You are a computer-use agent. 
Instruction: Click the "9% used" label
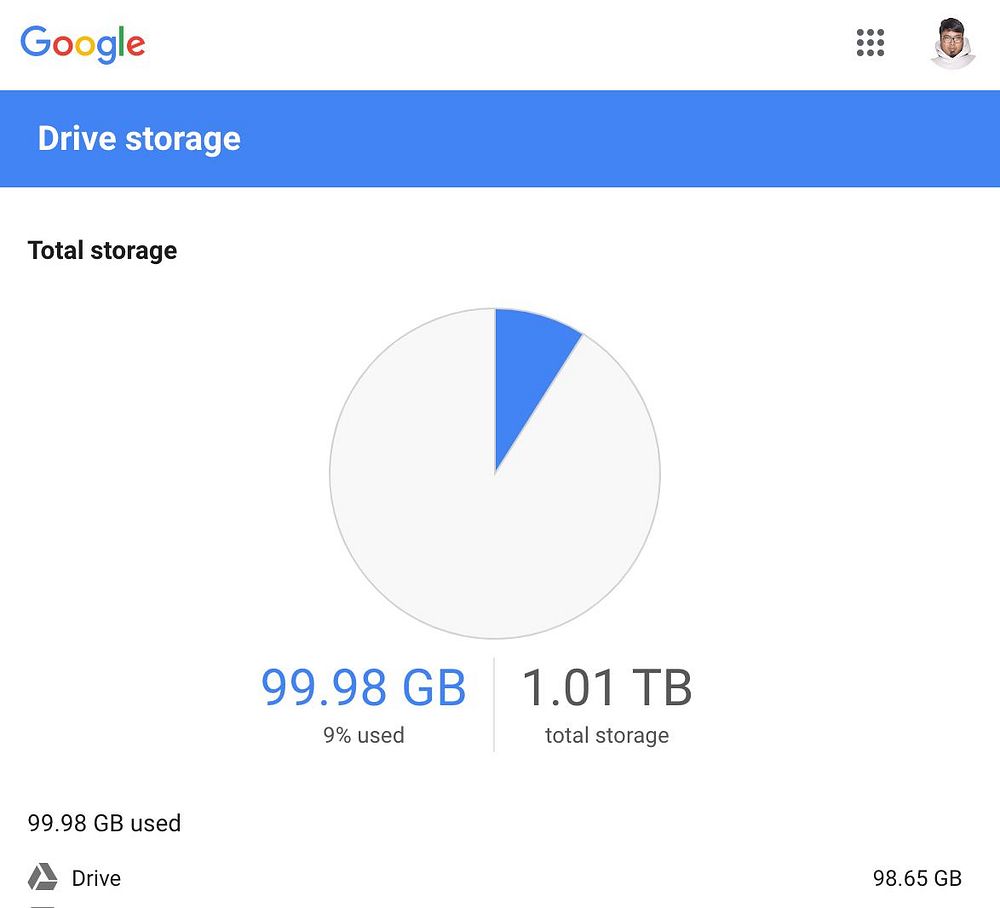(363, 735)
